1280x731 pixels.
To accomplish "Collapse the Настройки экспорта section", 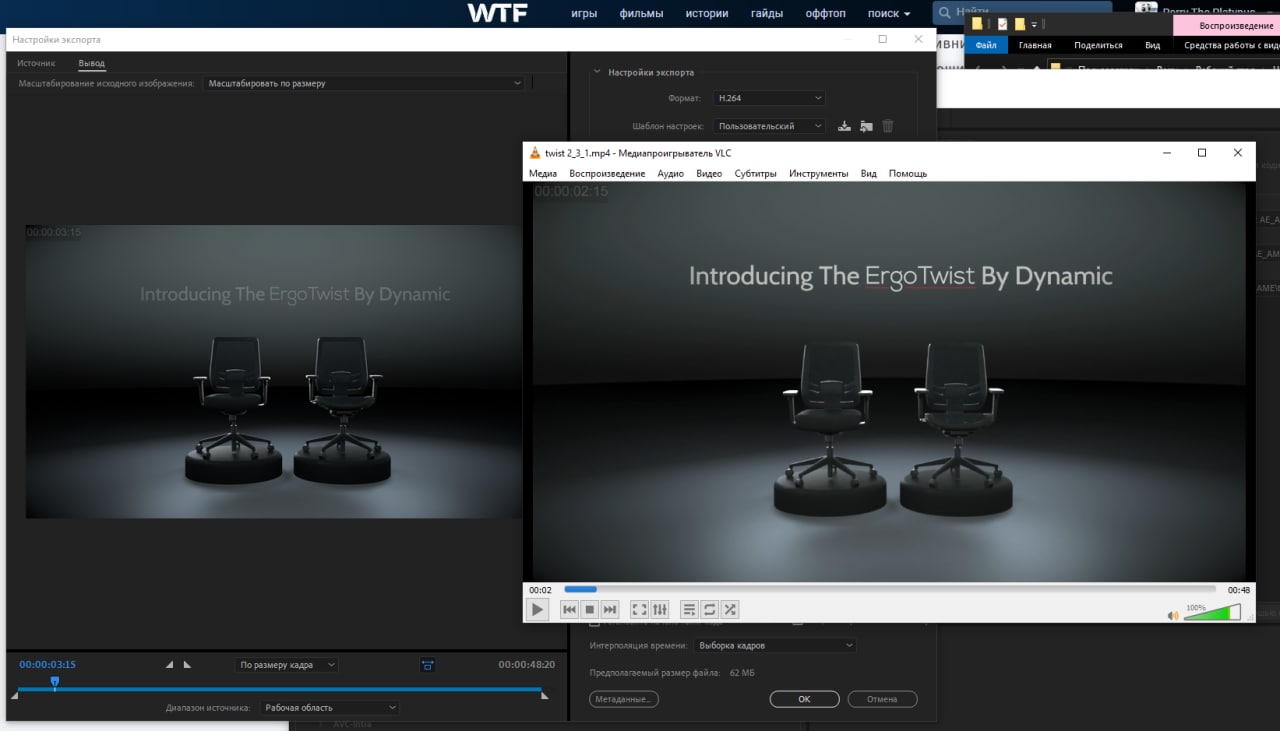I will pyautogui.click(x=597, y=72).
